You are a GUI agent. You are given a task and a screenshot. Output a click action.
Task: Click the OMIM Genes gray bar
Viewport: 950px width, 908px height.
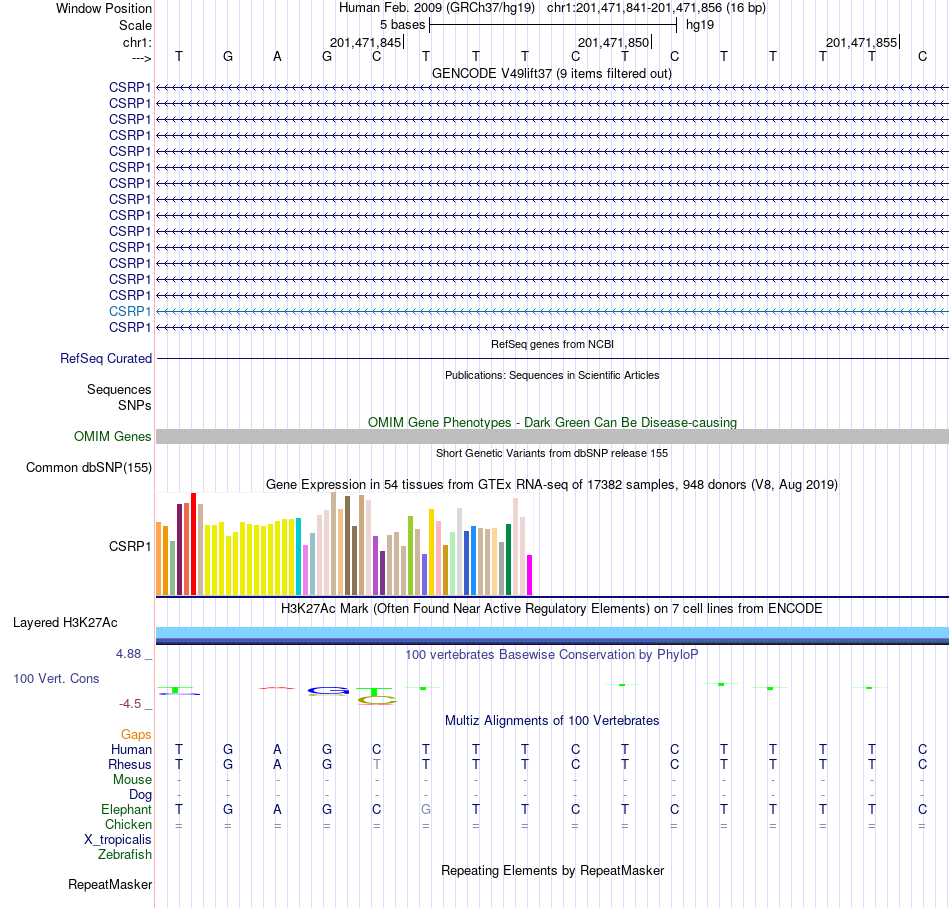click(552, 436)
